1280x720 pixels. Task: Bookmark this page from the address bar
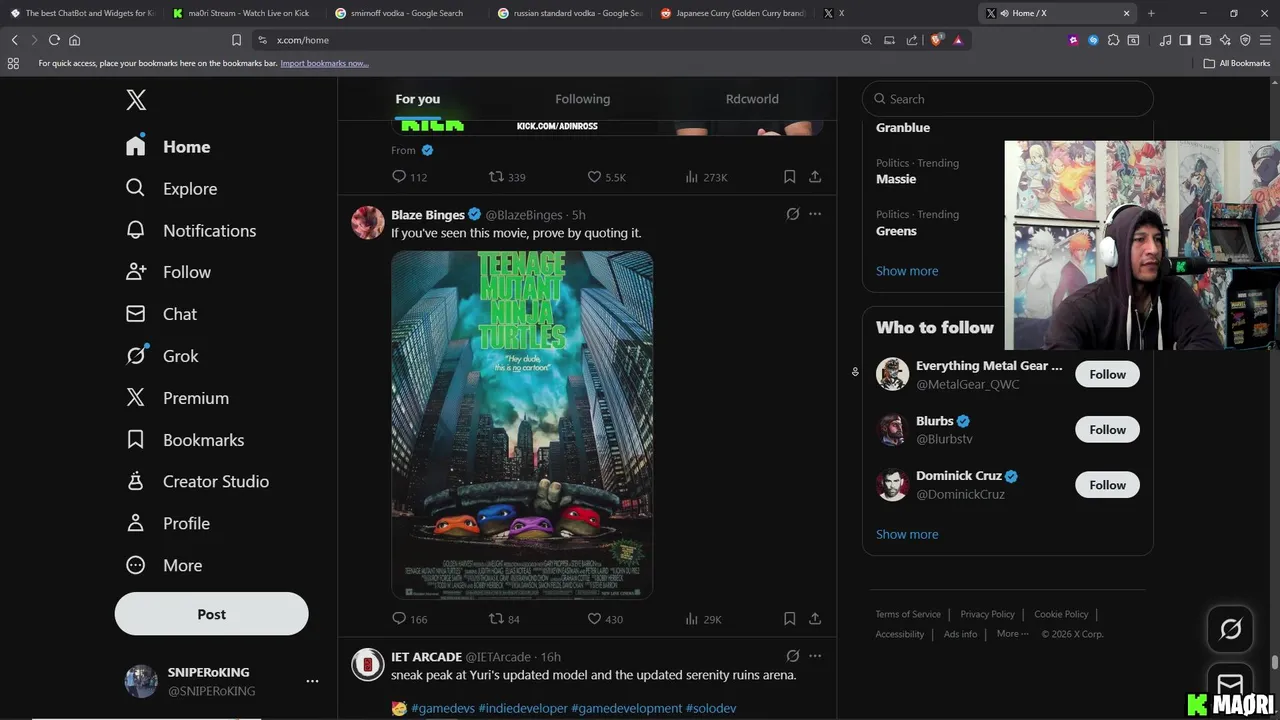[x=236, y=40]
